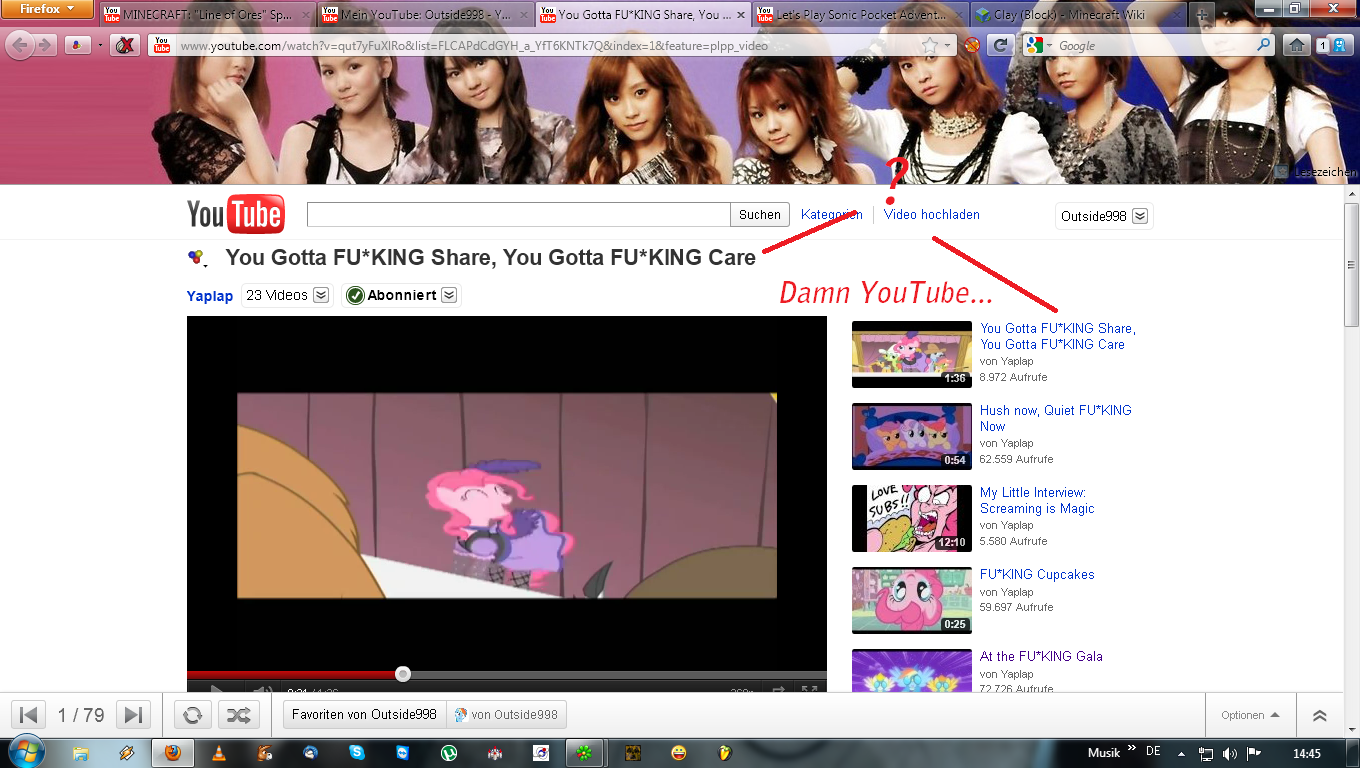Open uTorrent from the taskbar
The image size is (1360, 768).
click(449, 752)
